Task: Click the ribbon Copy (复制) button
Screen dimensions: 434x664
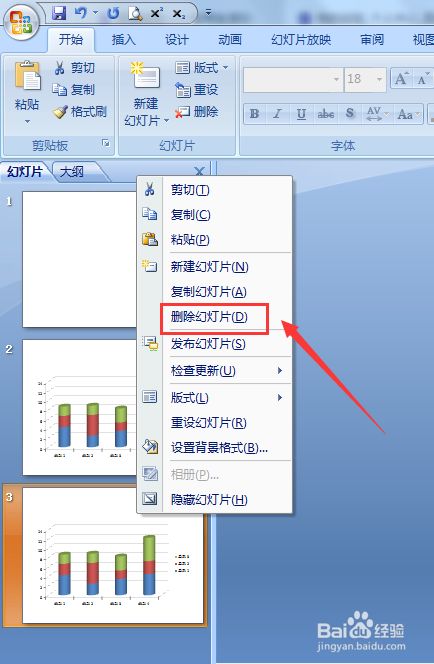Action: (74, 90)
